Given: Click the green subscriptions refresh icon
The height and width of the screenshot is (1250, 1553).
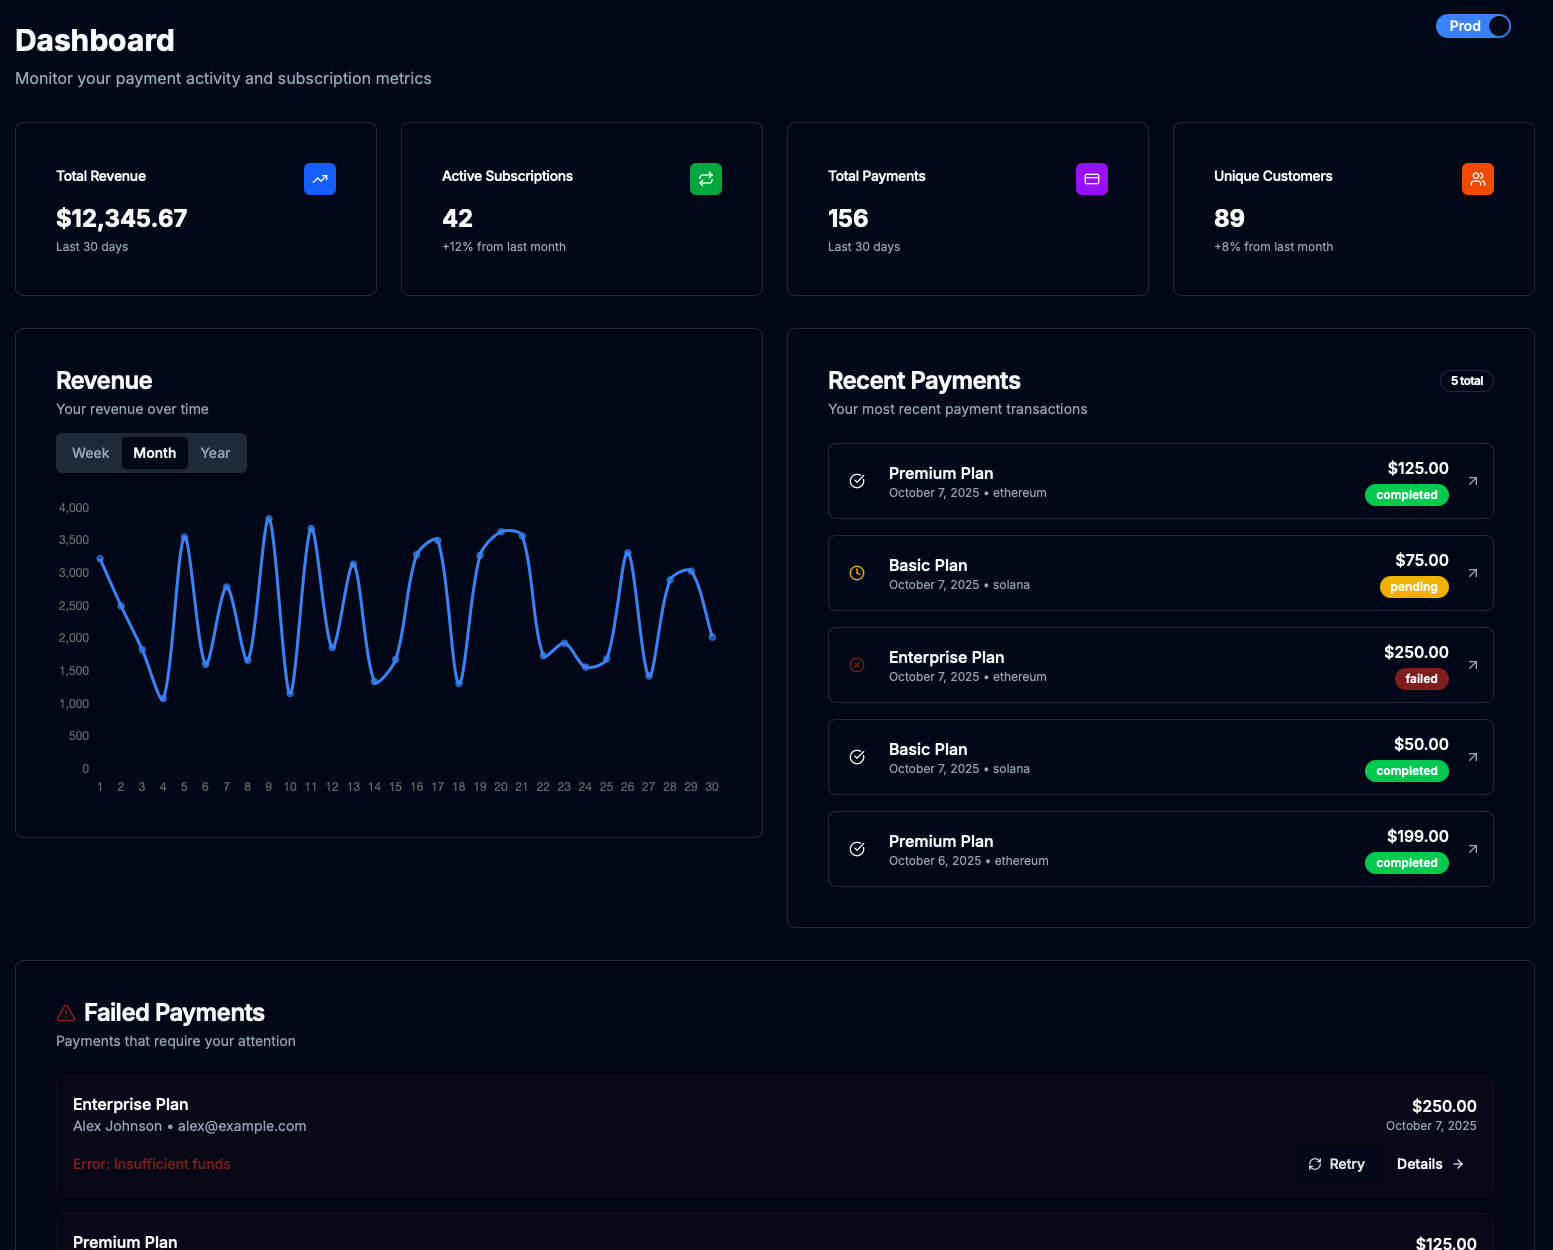Looking at the screenshot, I should [x=706, y=179].
